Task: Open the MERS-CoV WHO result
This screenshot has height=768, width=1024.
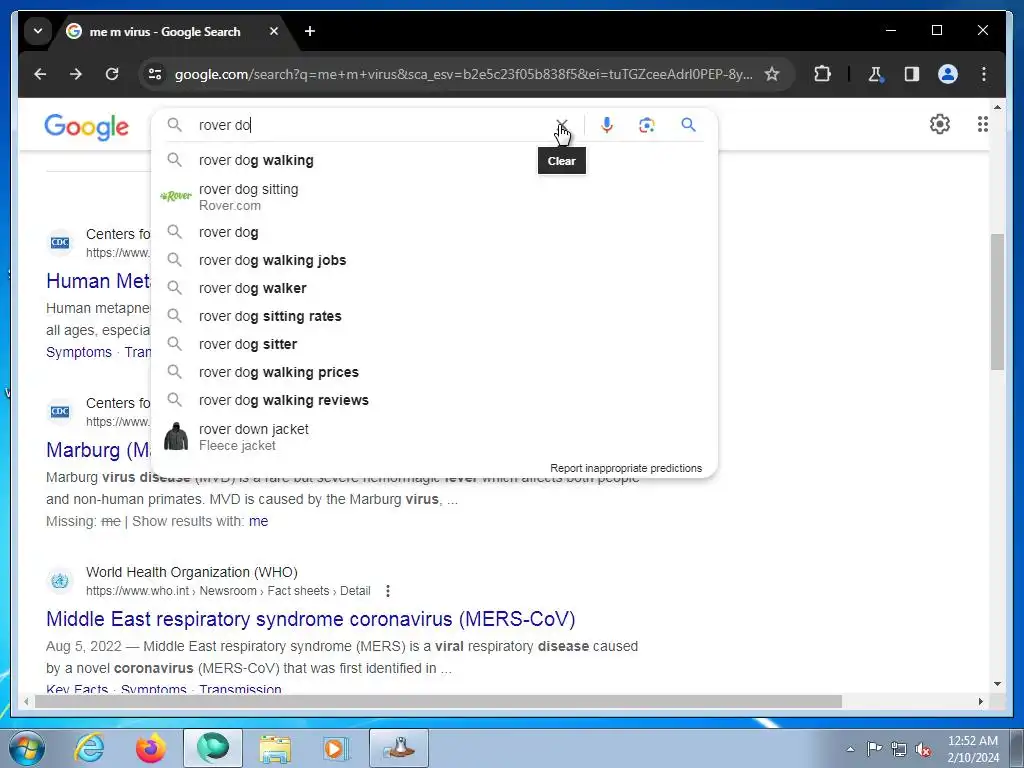Action: point(311,619)
